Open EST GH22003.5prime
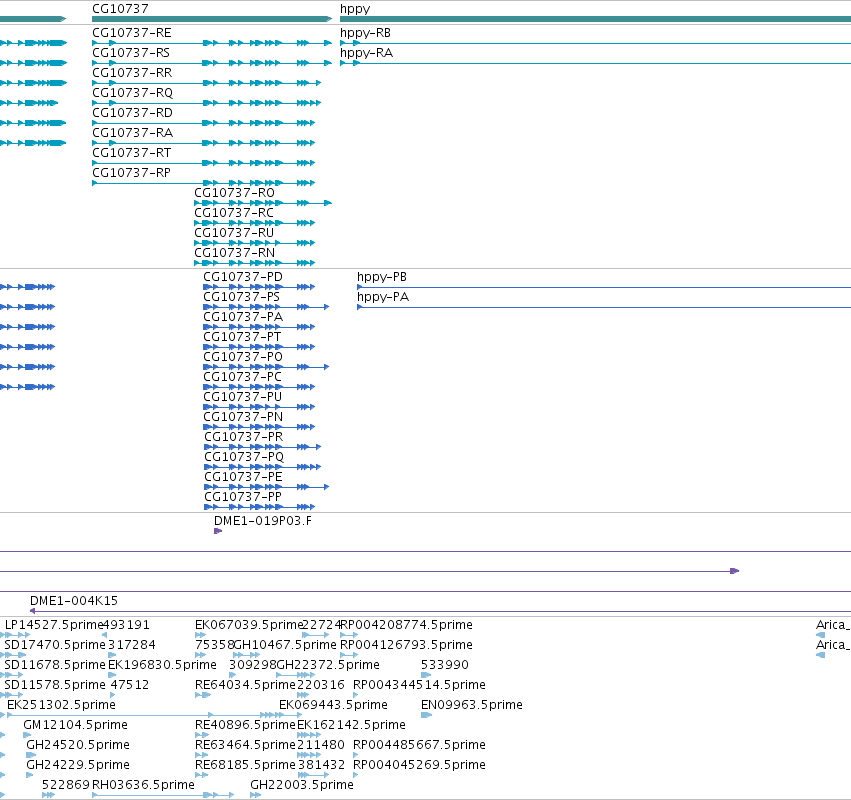Image resolution: width=851 pixels, height=800 pixels. [x=302, y=785]
